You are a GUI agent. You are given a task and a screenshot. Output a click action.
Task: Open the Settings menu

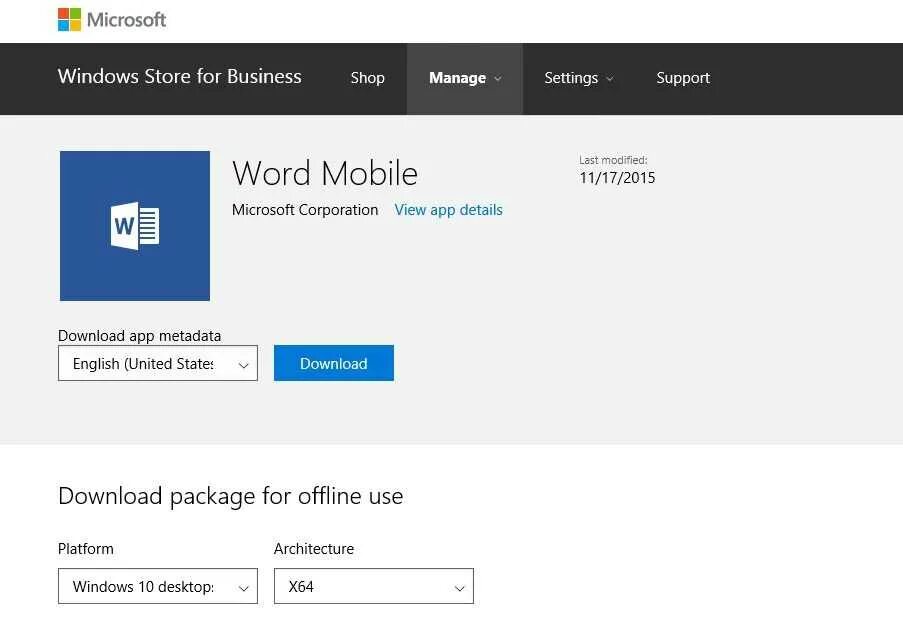pyautogui.click(x=571, y=78)
